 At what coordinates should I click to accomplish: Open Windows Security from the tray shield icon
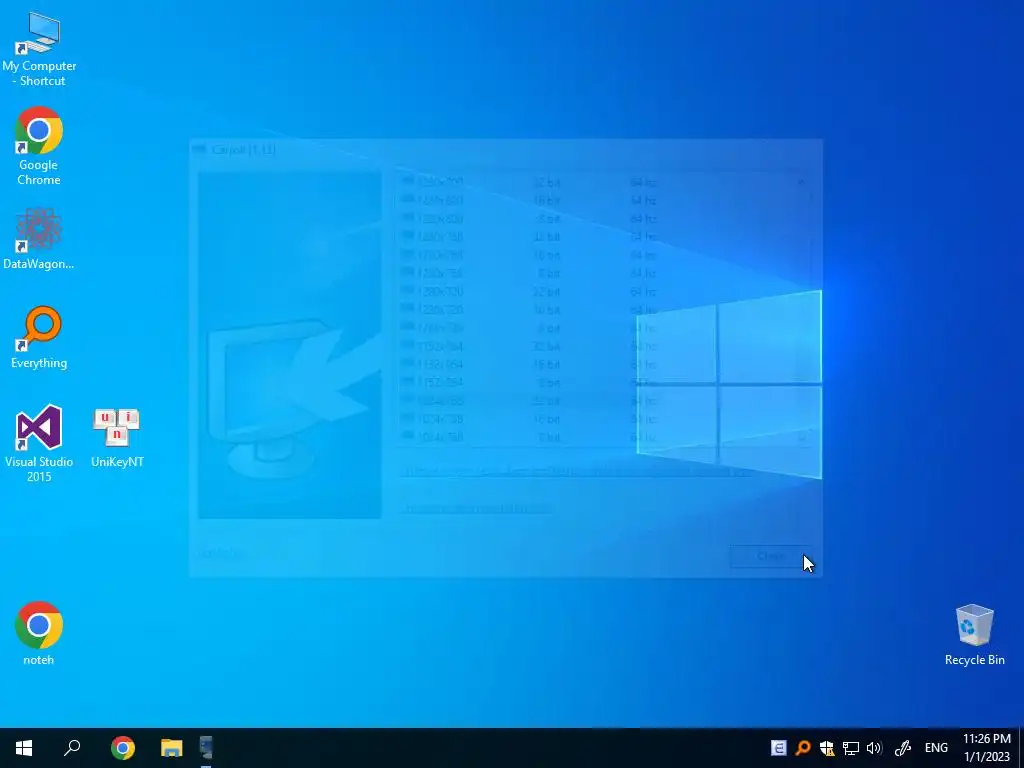coord(827,748)
